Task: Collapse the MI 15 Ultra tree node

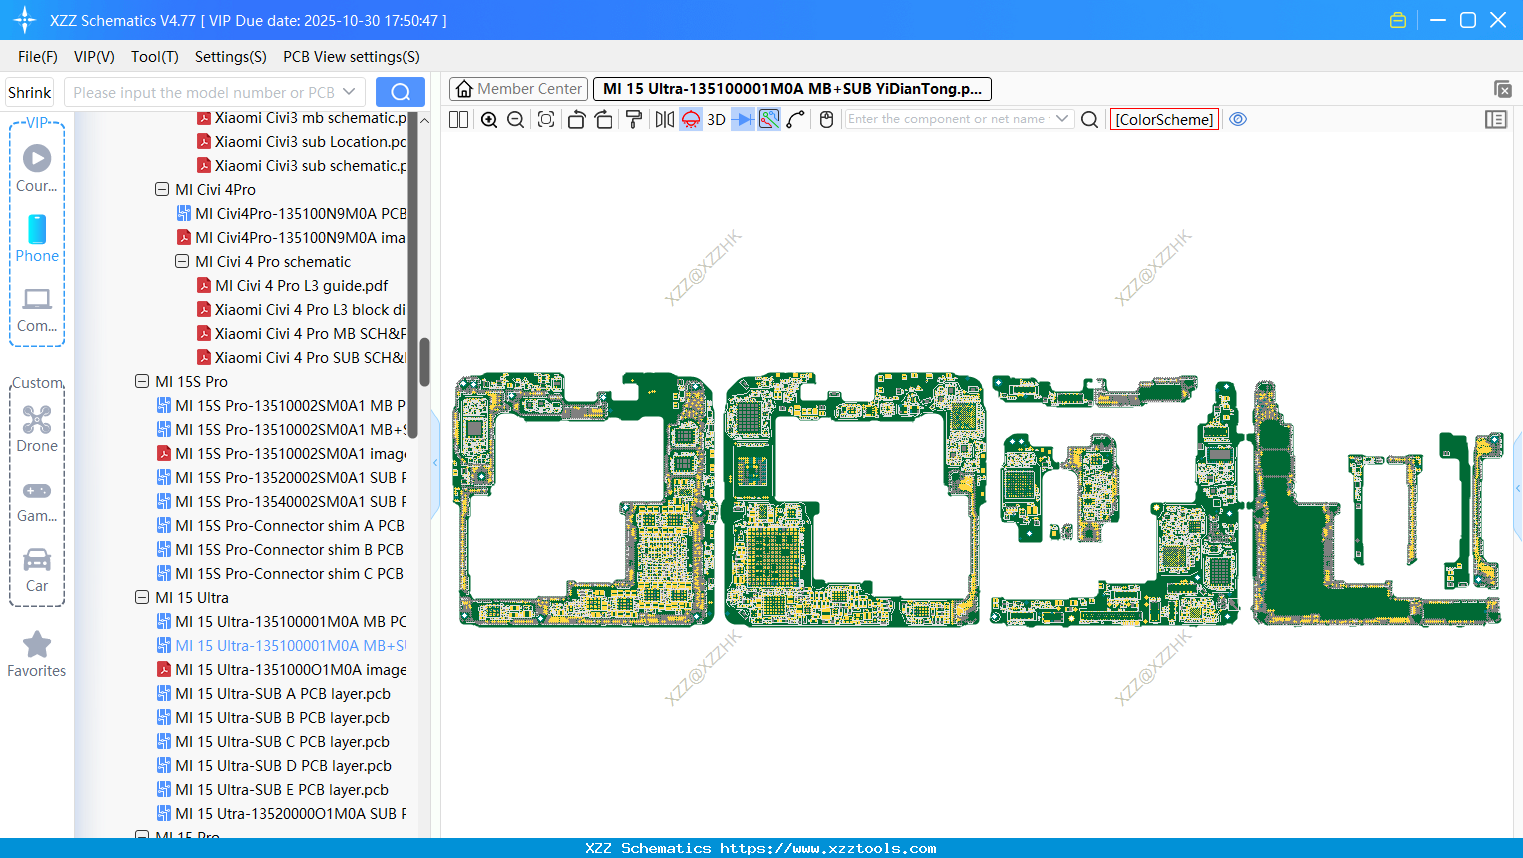Action: (x=141, y=597)
